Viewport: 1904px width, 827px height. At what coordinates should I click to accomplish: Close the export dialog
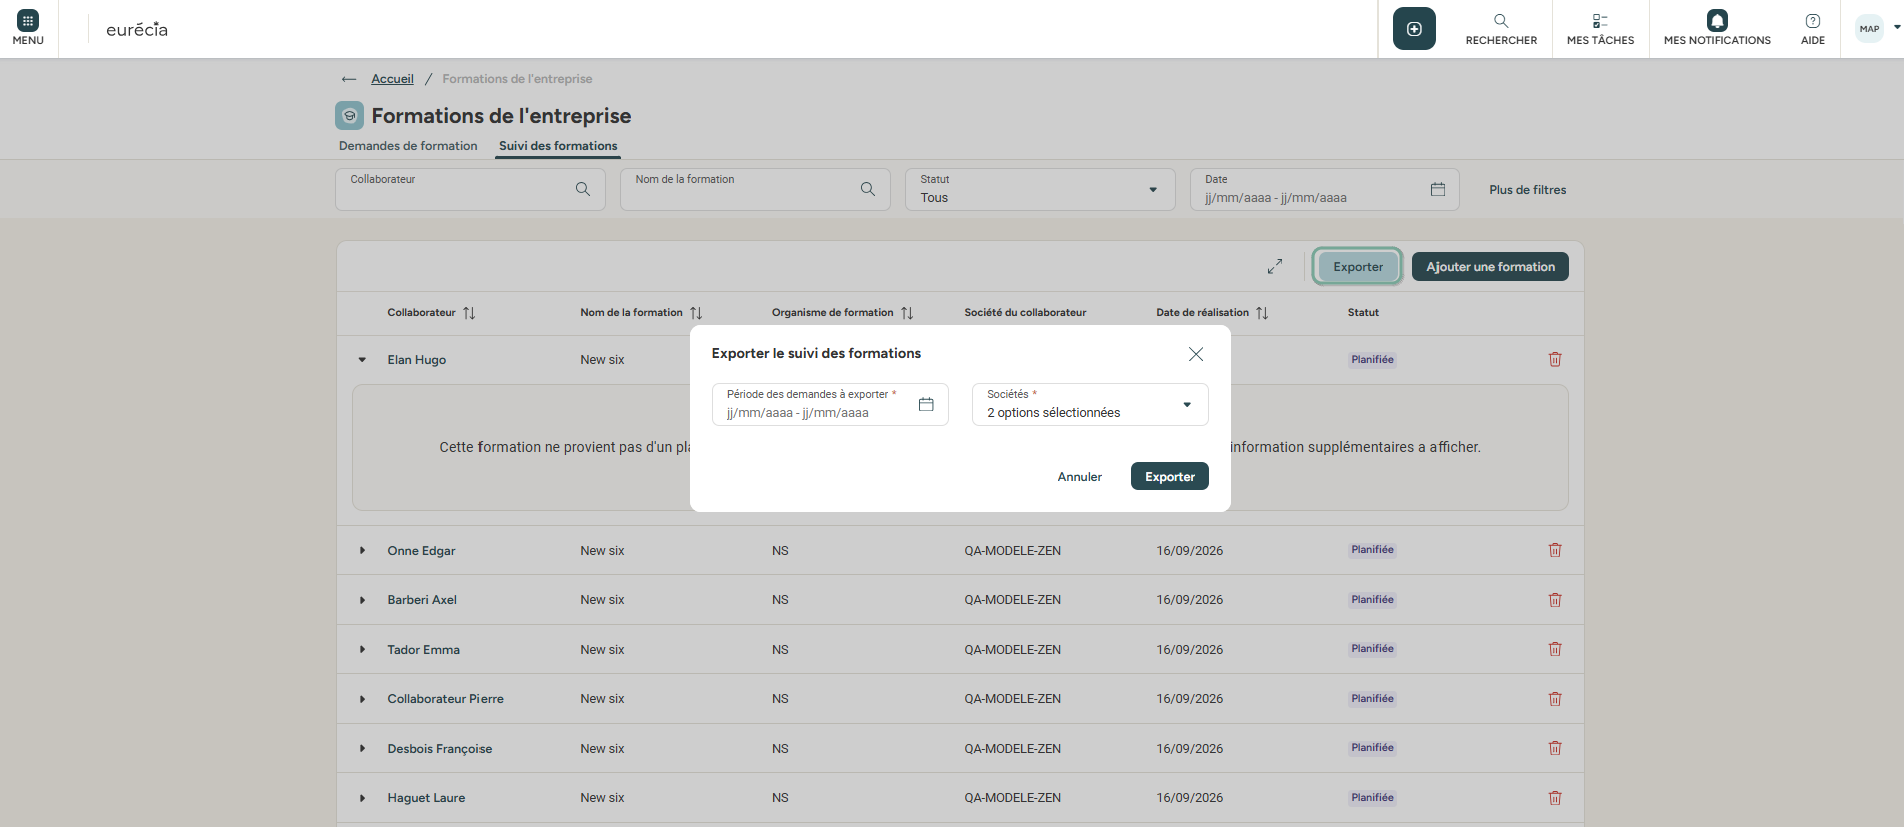coord(1196,354)
